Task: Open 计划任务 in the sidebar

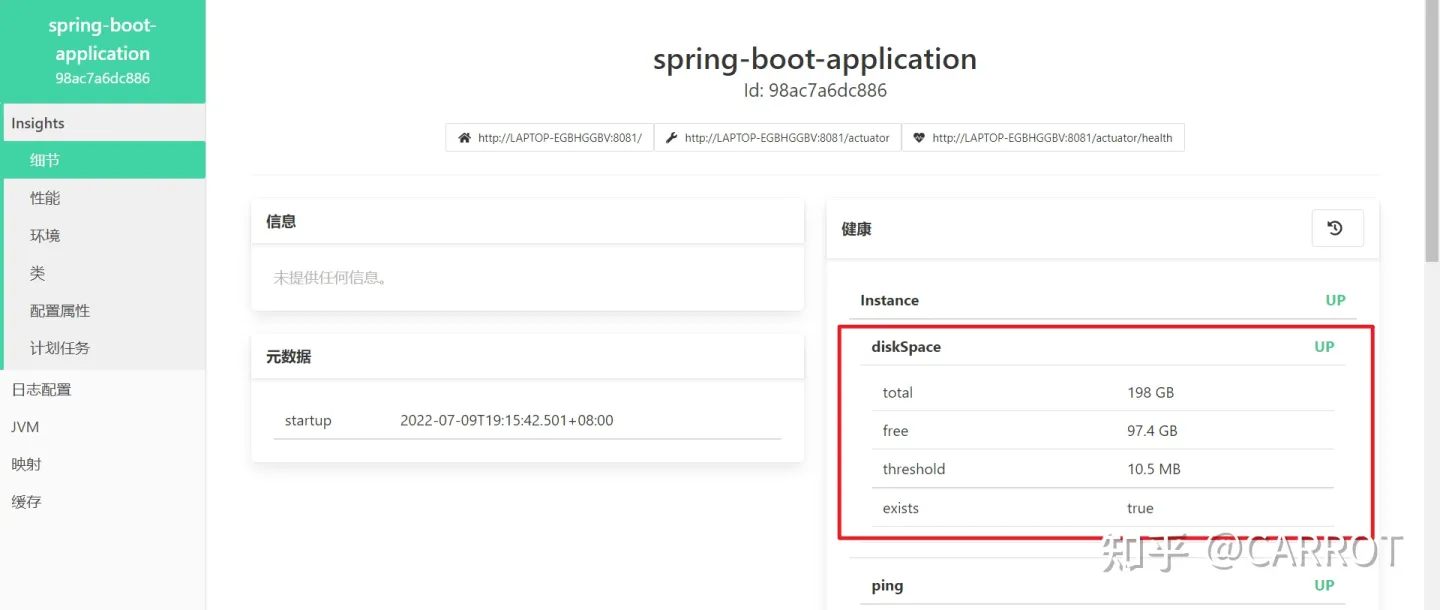Action: pos(103,348)
